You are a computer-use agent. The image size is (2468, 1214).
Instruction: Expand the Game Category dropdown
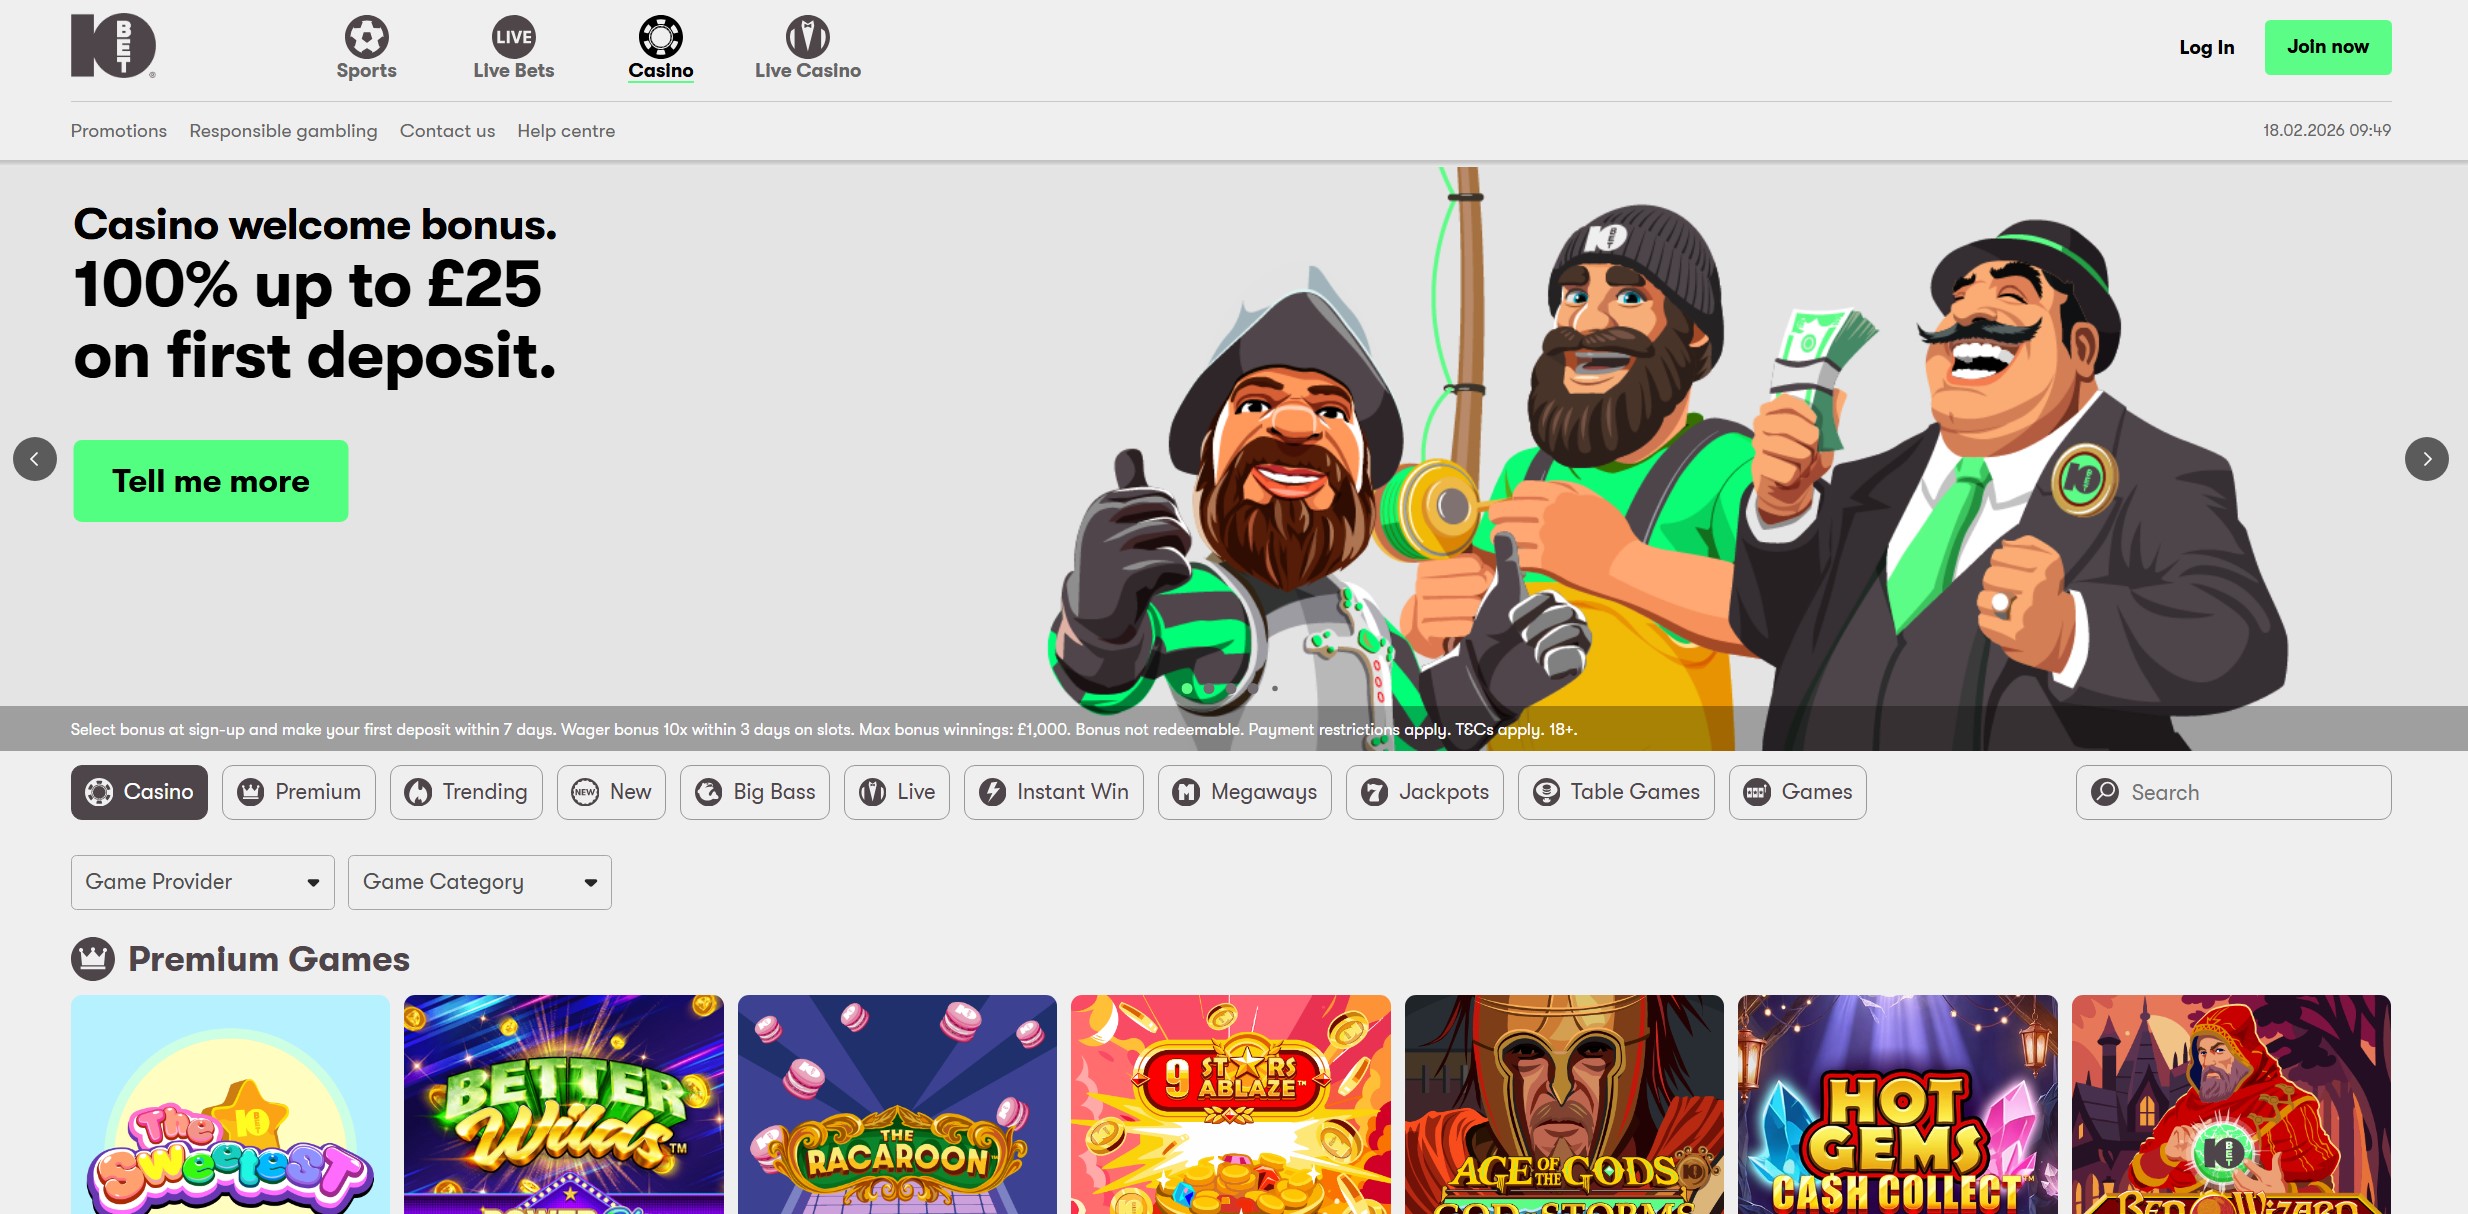pos(479,882)
